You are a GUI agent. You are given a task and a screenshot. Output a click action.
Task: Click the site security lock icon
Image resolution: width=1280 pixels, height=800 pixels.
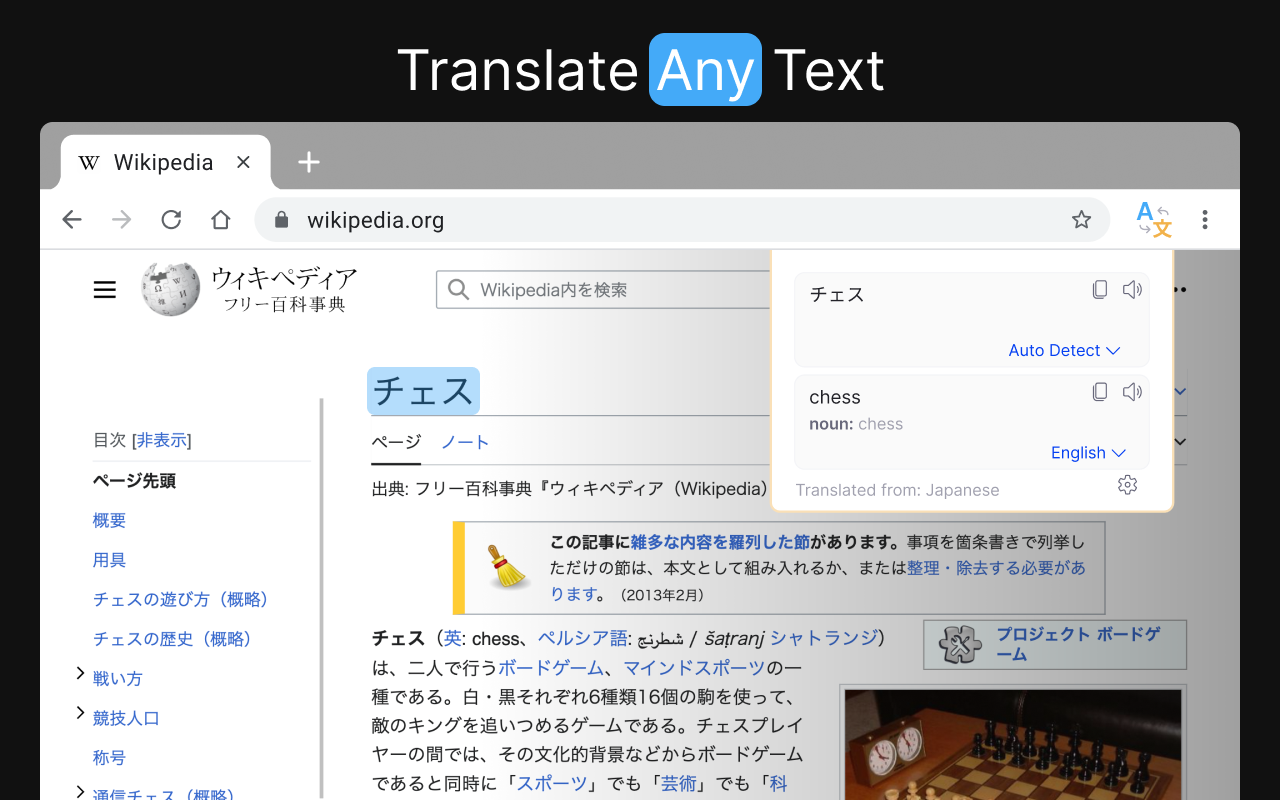point(280,219)
